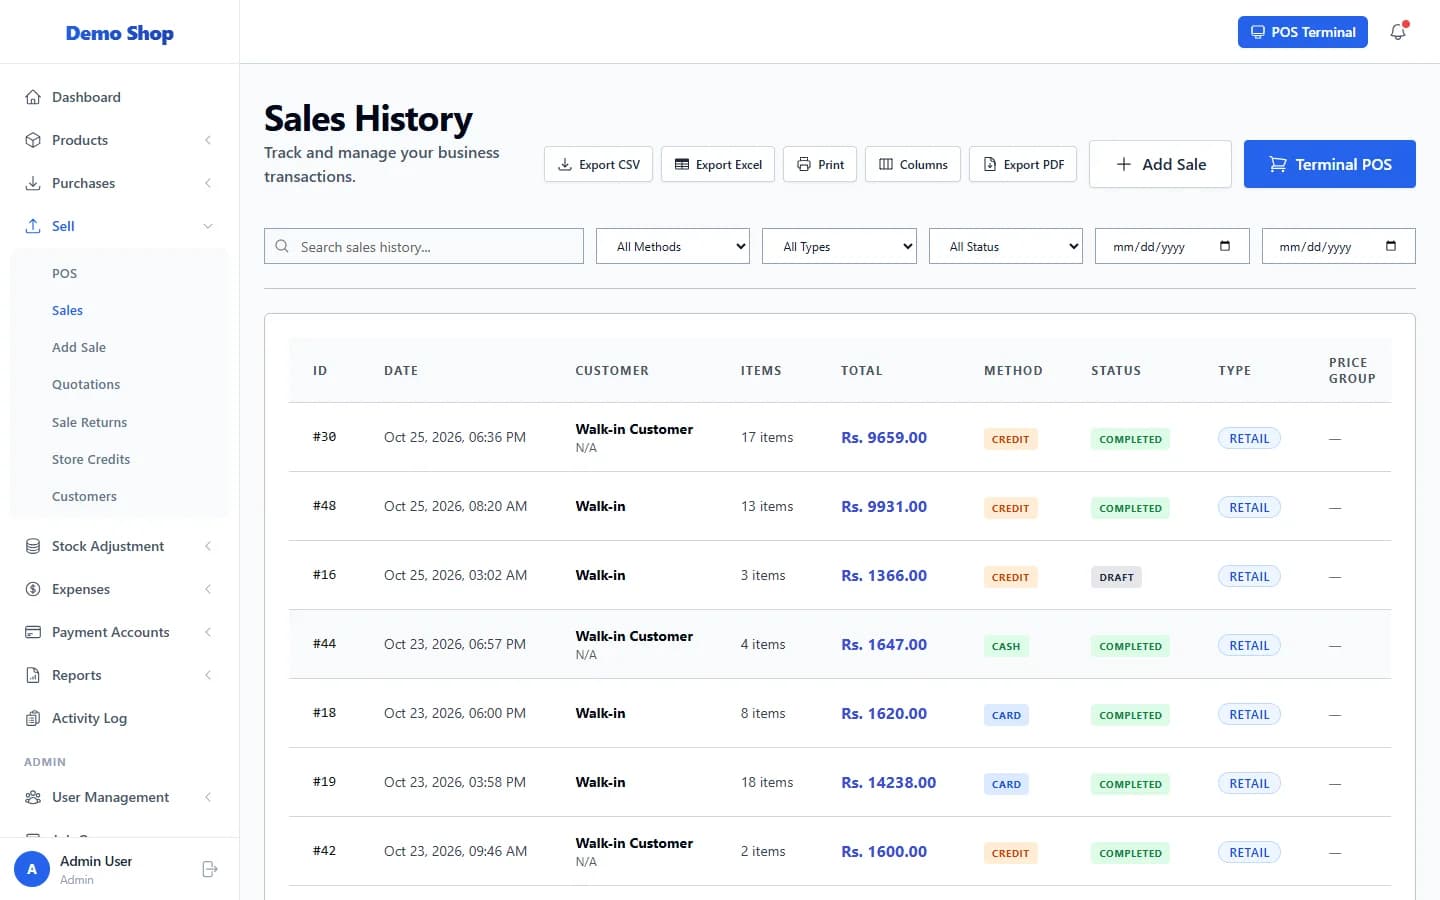Click the Products box icon

pyautogui.click(x=33, y=140)
